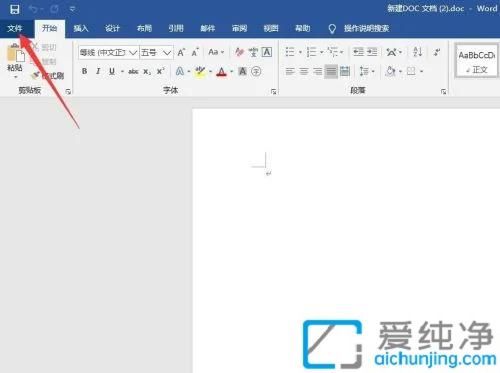Screen dimensions: 500x373
Task: Click the Increase Indent icon
Action: coord(372,52)
